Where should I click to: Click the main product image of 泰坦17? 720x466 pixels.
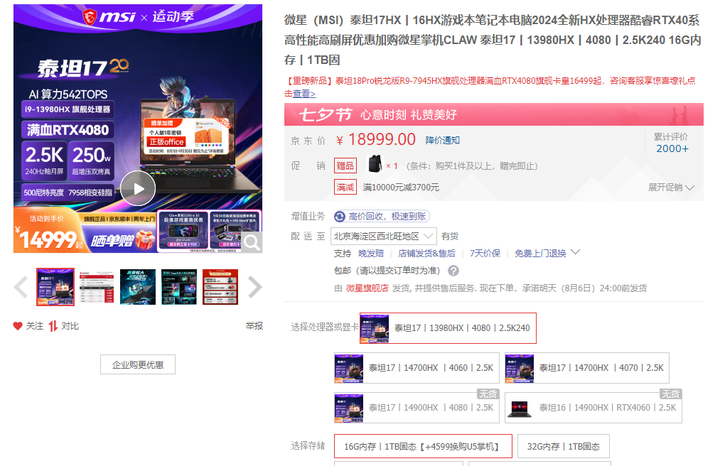pyautogui.click(x=138, y=129)
